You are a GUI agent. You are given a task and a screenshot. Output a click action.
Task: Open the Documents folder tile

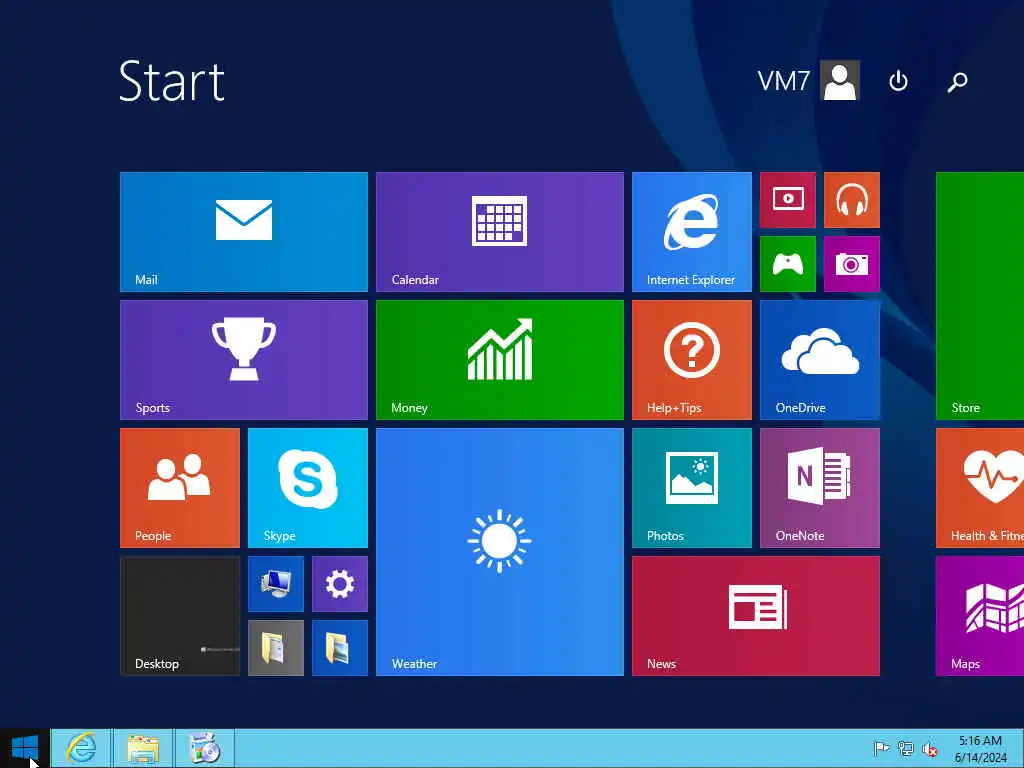pyautogui.click(x=276, y=648)
